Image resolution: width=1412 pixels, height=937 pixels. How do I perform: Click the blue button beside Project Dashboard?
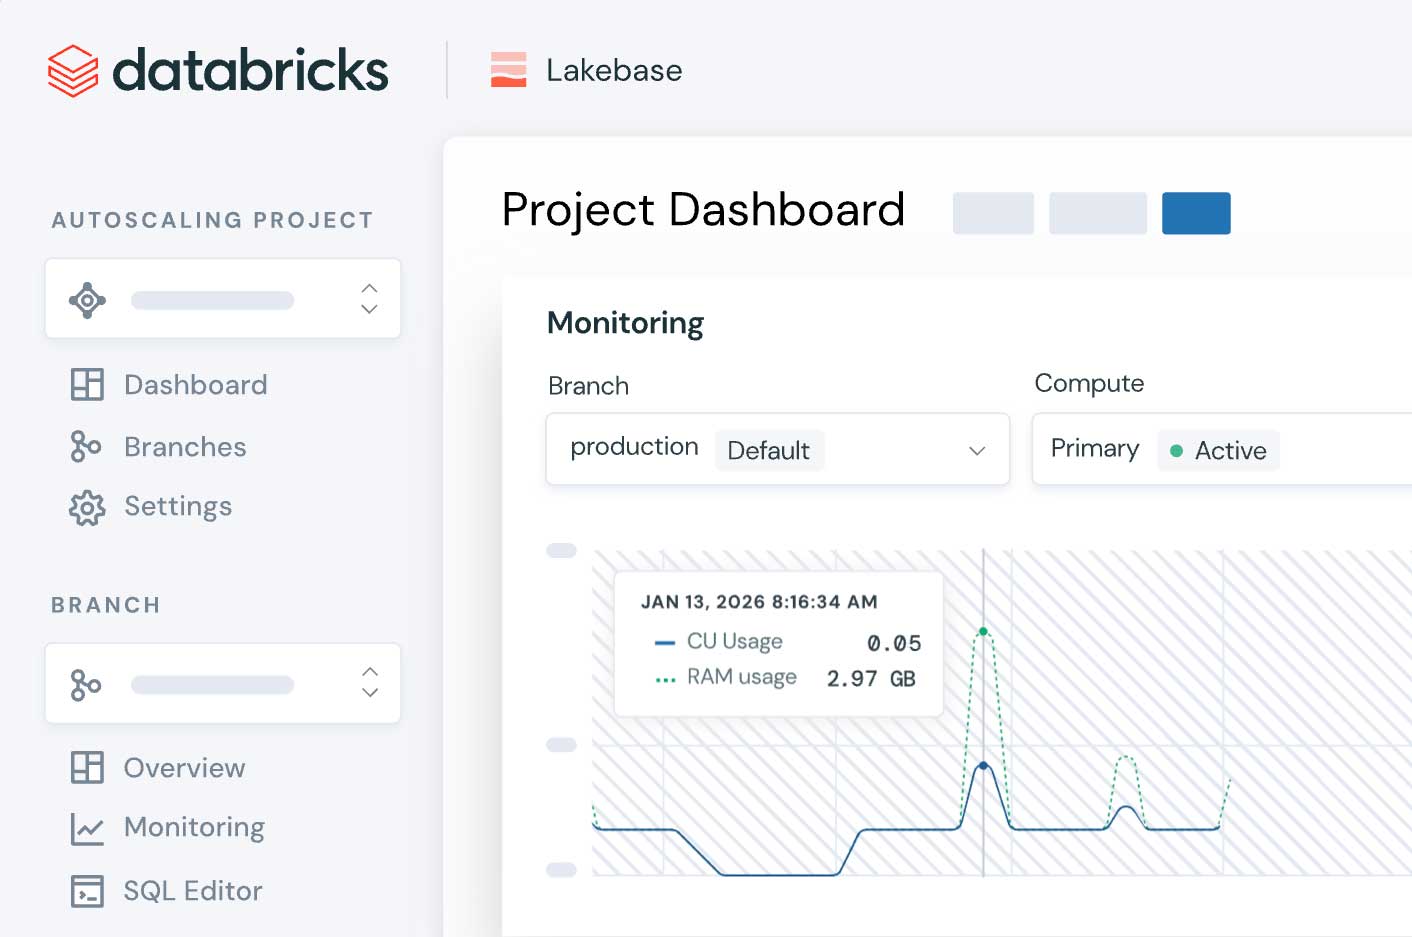coord(1196,213)
